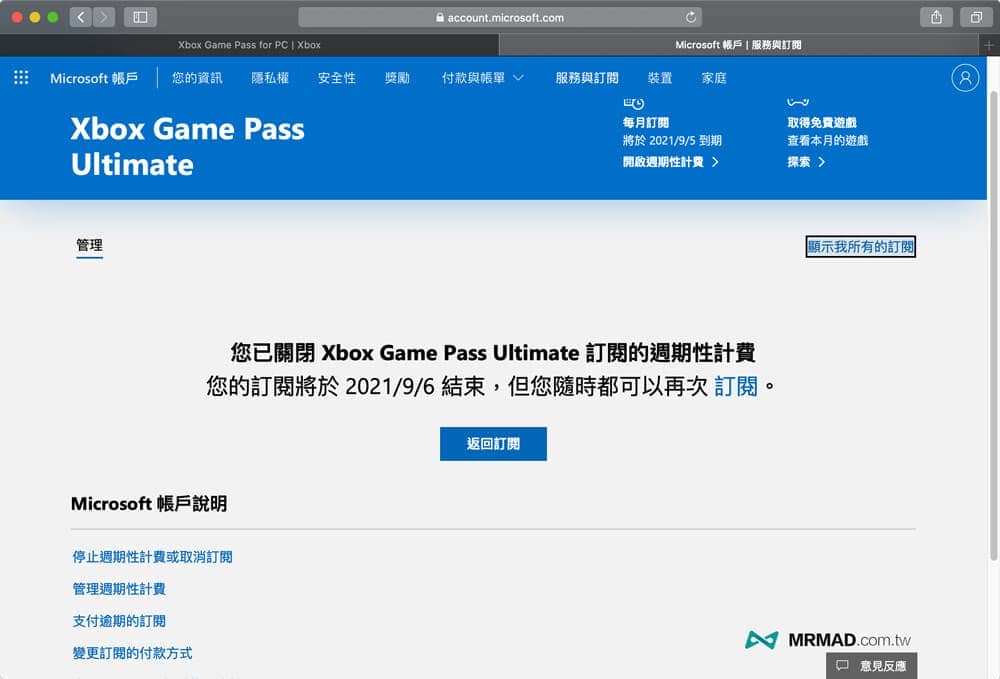Open 支付逾期的訂閱 help link
This screenshot has width=1000, height=679.
[x=119, y=621]
